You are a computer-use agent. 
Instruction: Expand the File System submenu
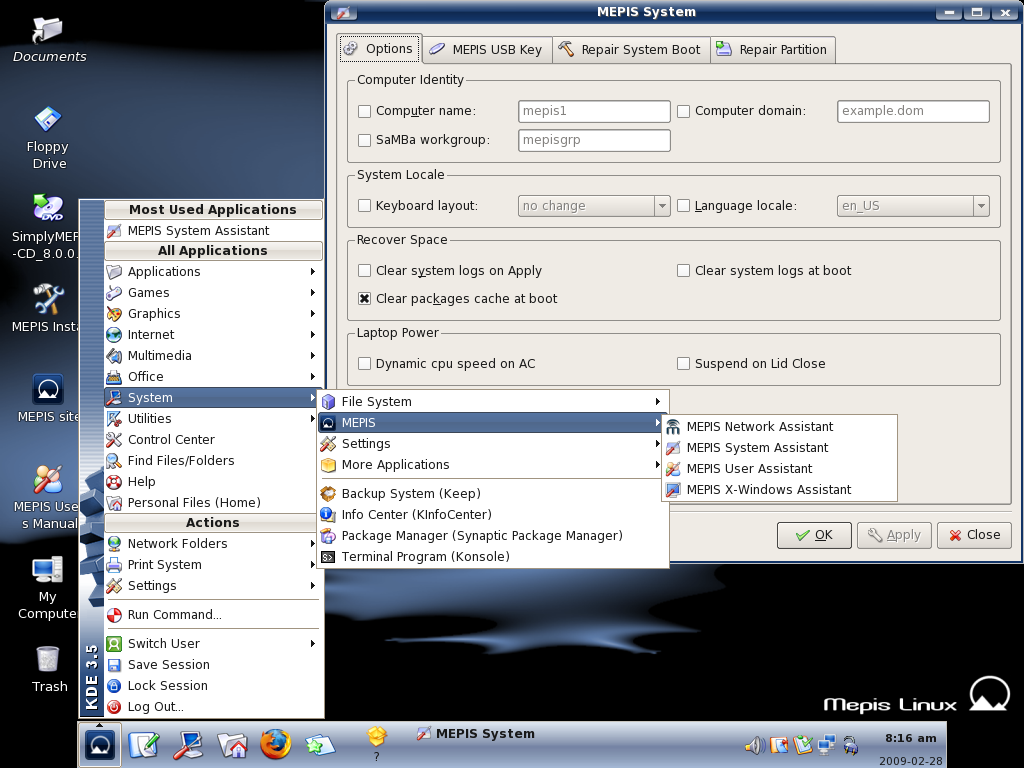pos(492,402)
